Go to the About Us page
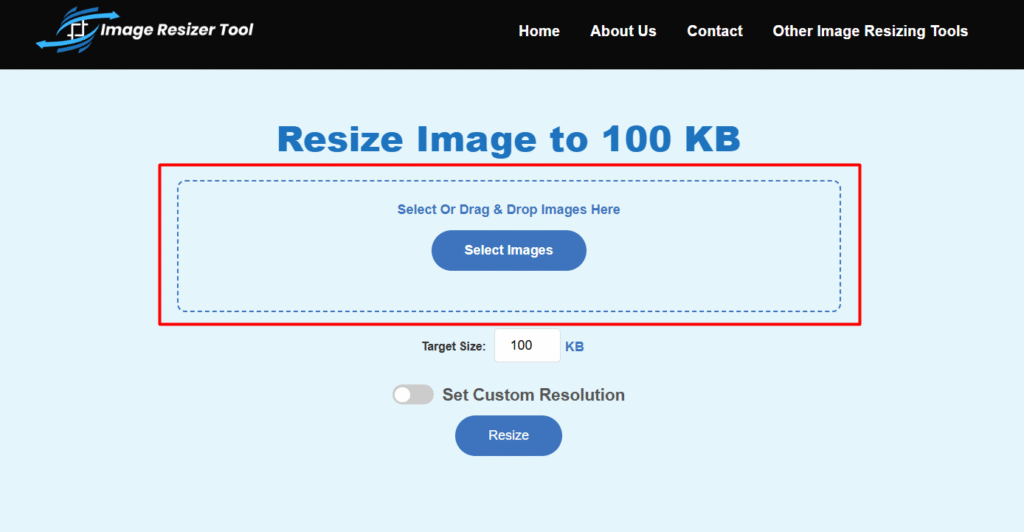Image resolution: width=1024 pixels, height=532 pixels. 623,31
